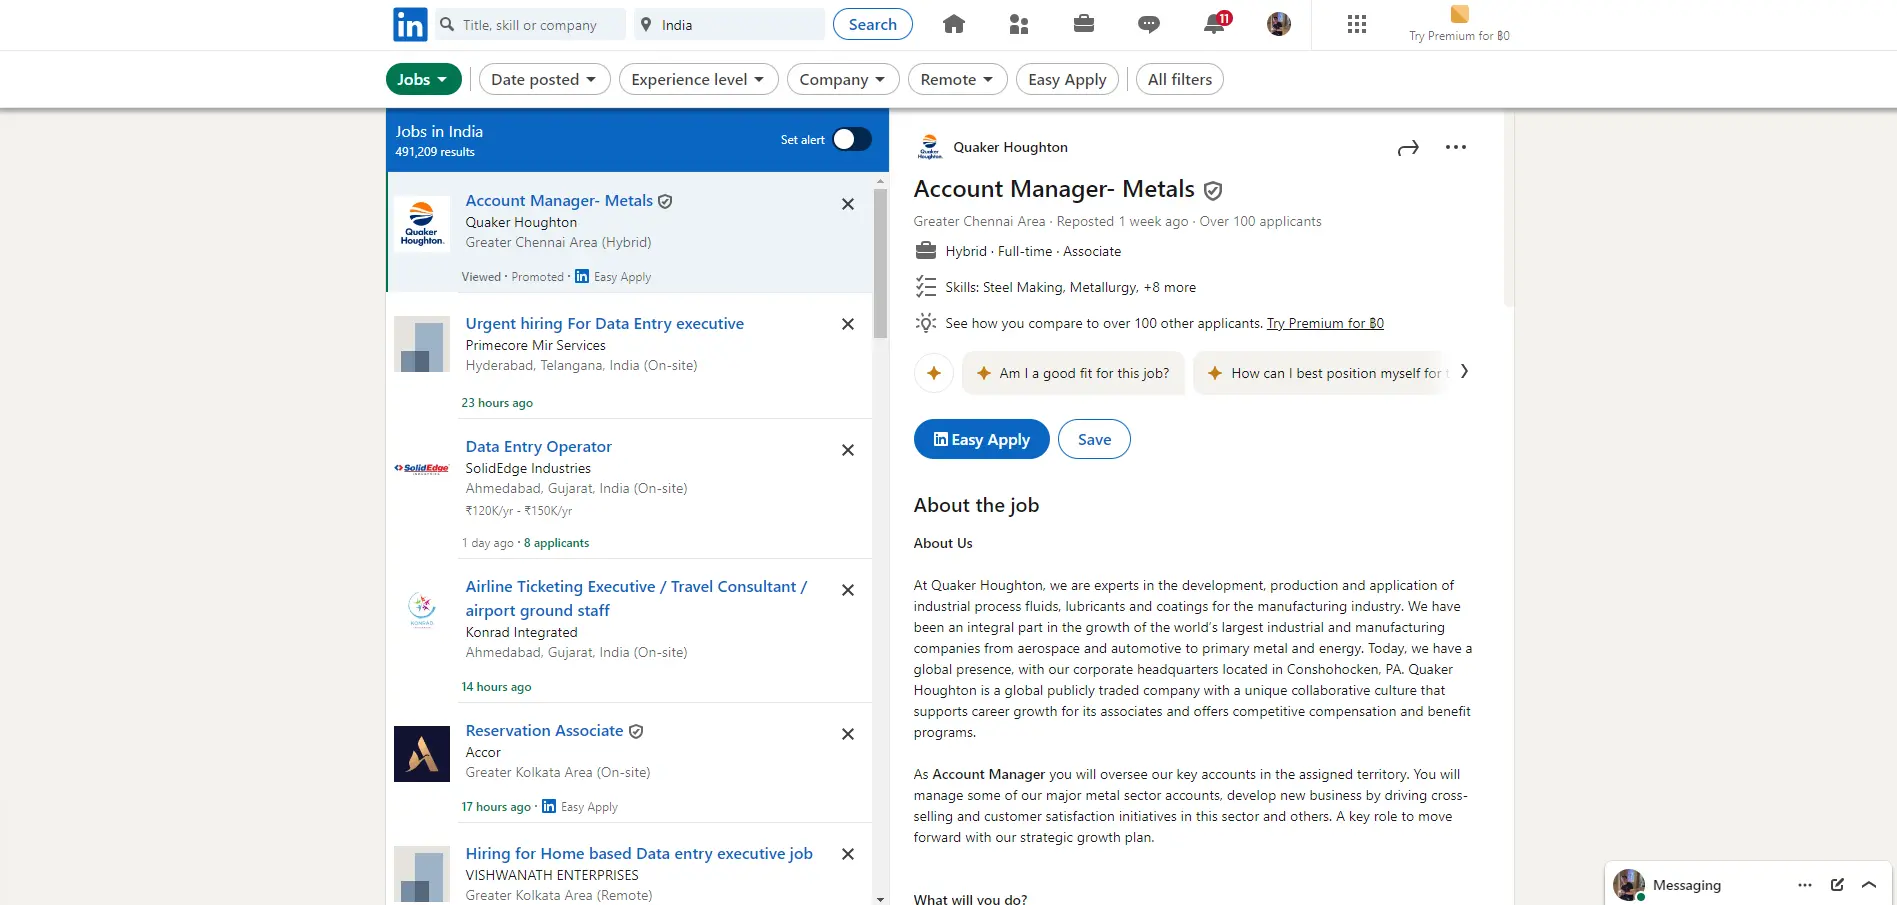
Task: Open the Reservation Associate job link
Action: point(544,730)
